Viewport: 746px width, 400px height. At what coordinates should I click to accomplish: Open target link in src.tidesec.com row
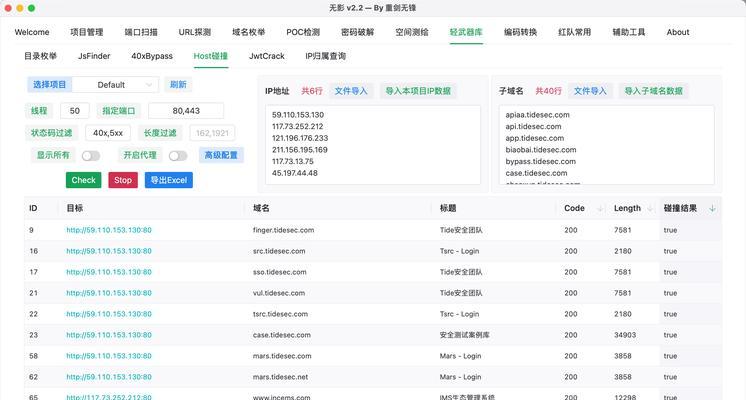pos(109,251)
